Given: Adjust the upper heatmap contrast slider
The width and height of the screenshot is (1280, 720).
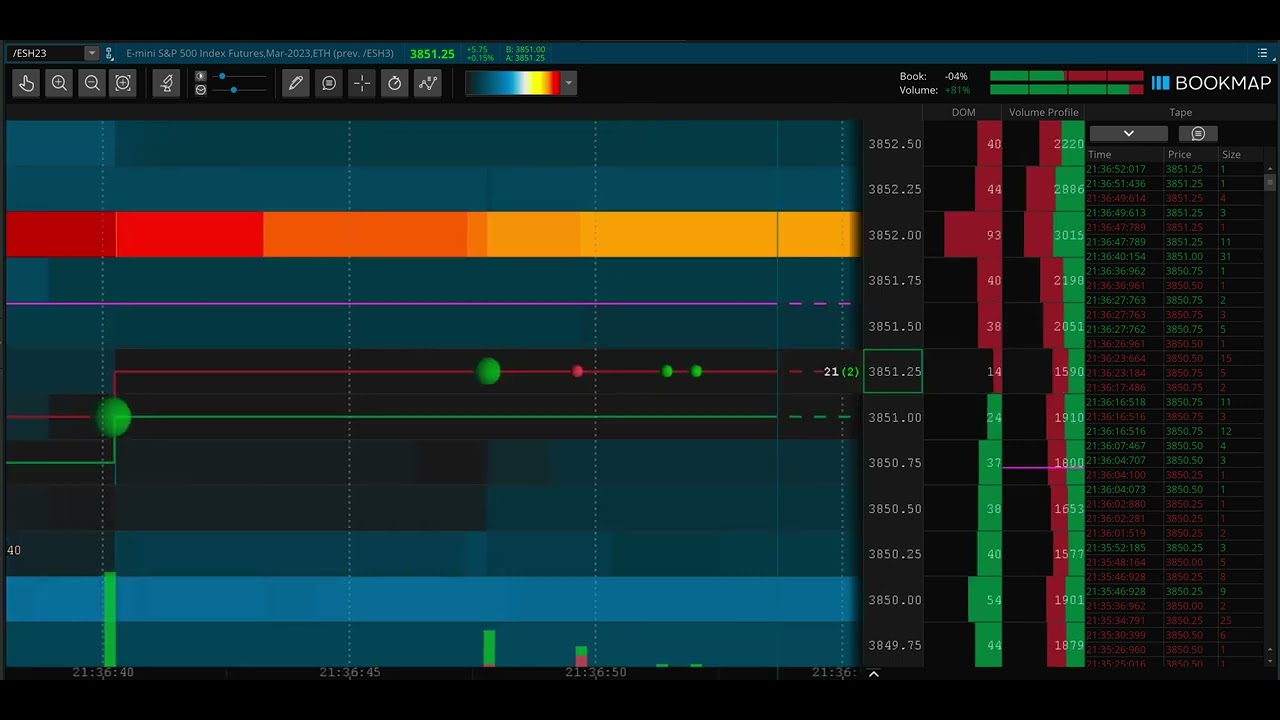Looking at the screenshot, I should coord(242,76).
